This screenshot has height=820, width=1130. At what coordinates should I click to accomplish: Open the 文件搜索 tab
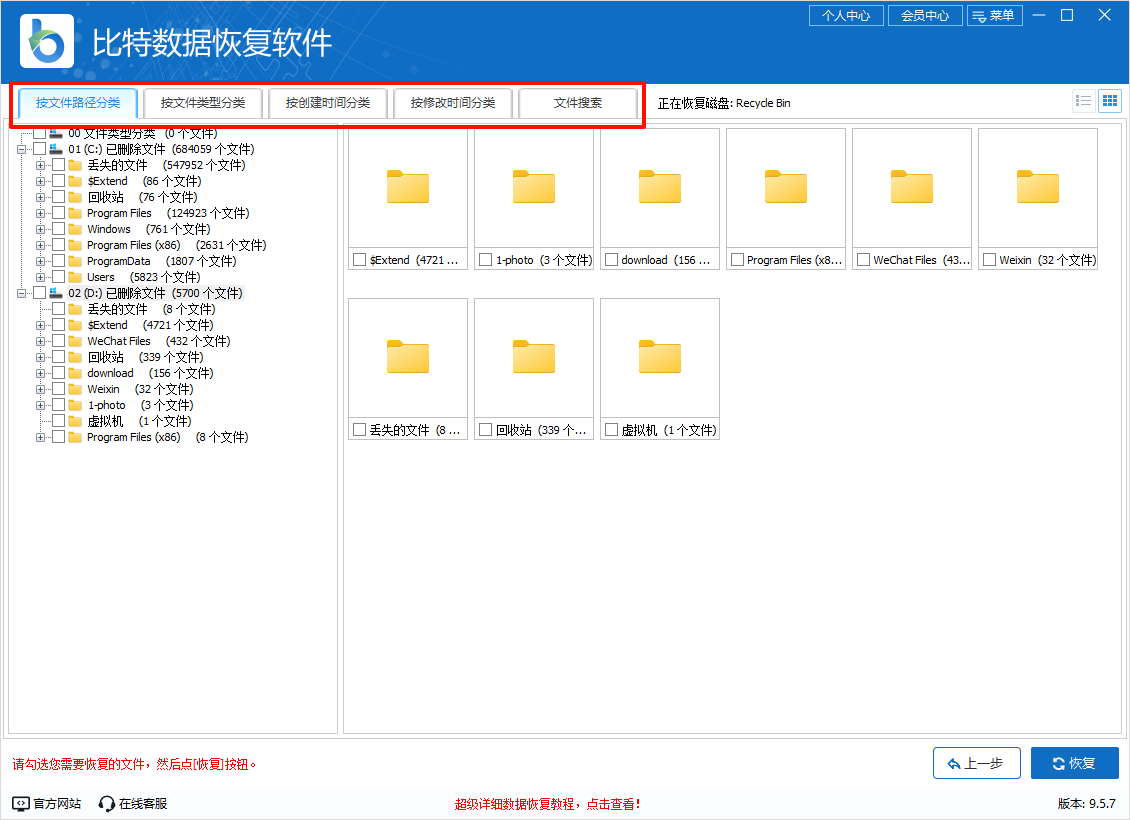click(578, 103)
